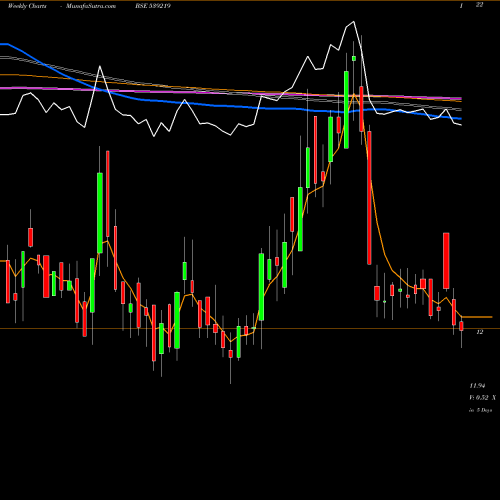Image resolution: width=500 pixels, height=500 pixels.
Task: Click the "in 5 Days" label
Action: 481,410
